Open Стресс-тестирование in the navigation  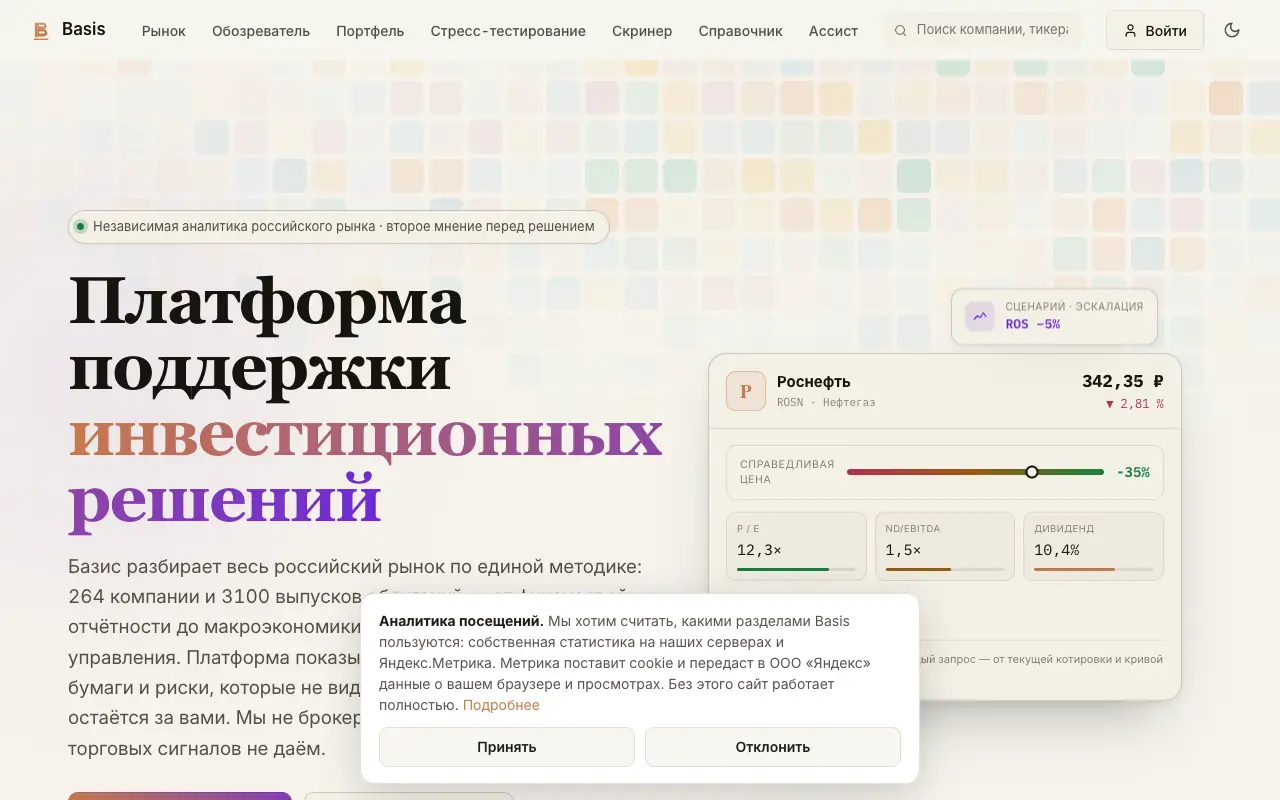[508, 31]
